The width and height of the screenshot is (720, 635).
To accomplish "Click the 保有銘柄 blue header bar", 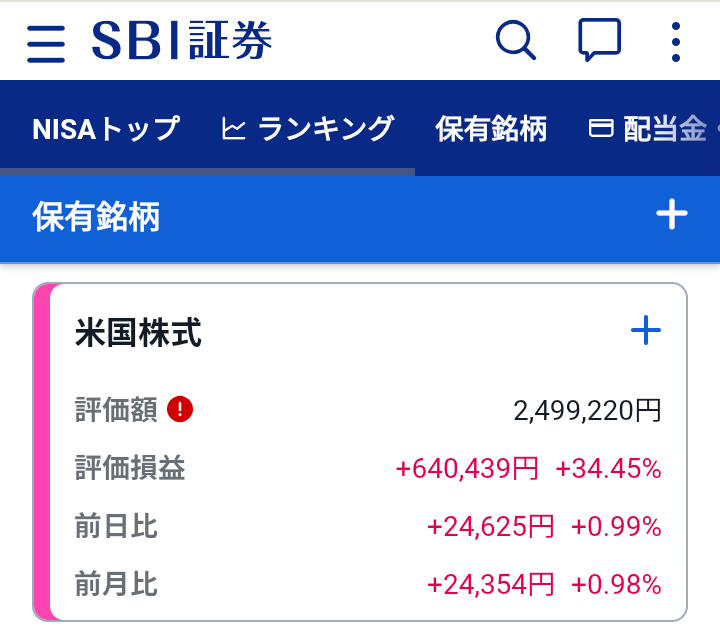I will point(360,219).
